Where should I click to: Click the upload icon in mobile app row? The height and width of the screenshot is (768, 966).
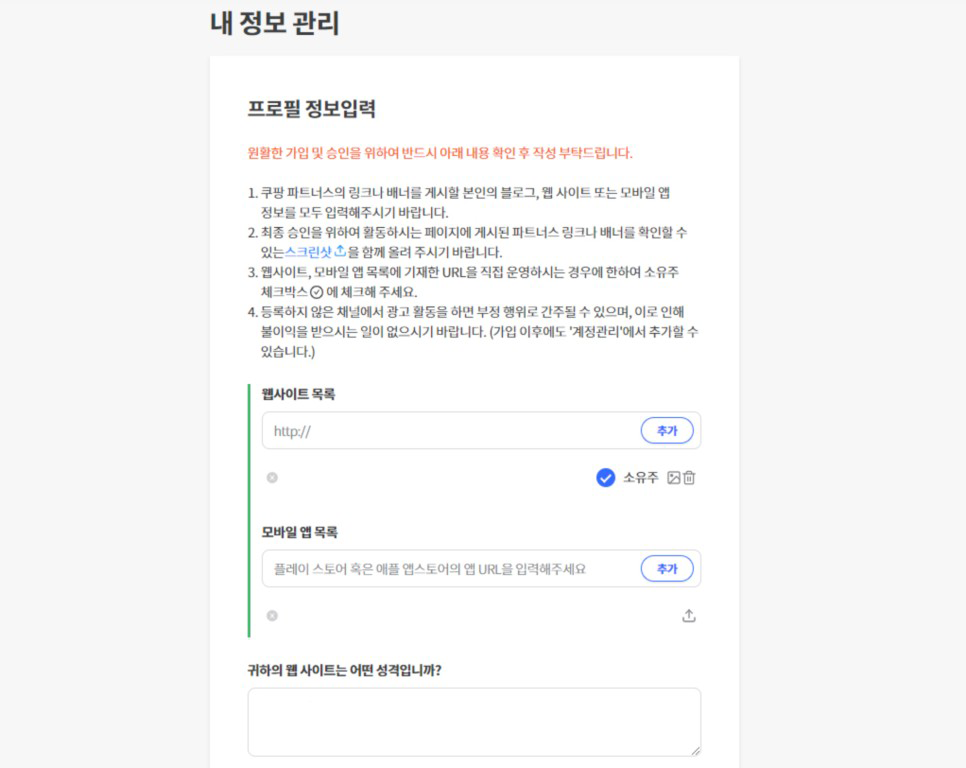(x=689, y=616)
